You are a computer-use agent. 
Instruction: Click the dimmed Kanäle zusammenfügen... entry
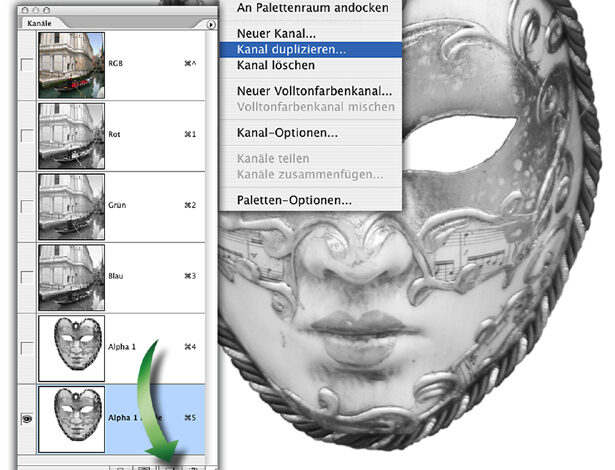(x=310, y=174)
